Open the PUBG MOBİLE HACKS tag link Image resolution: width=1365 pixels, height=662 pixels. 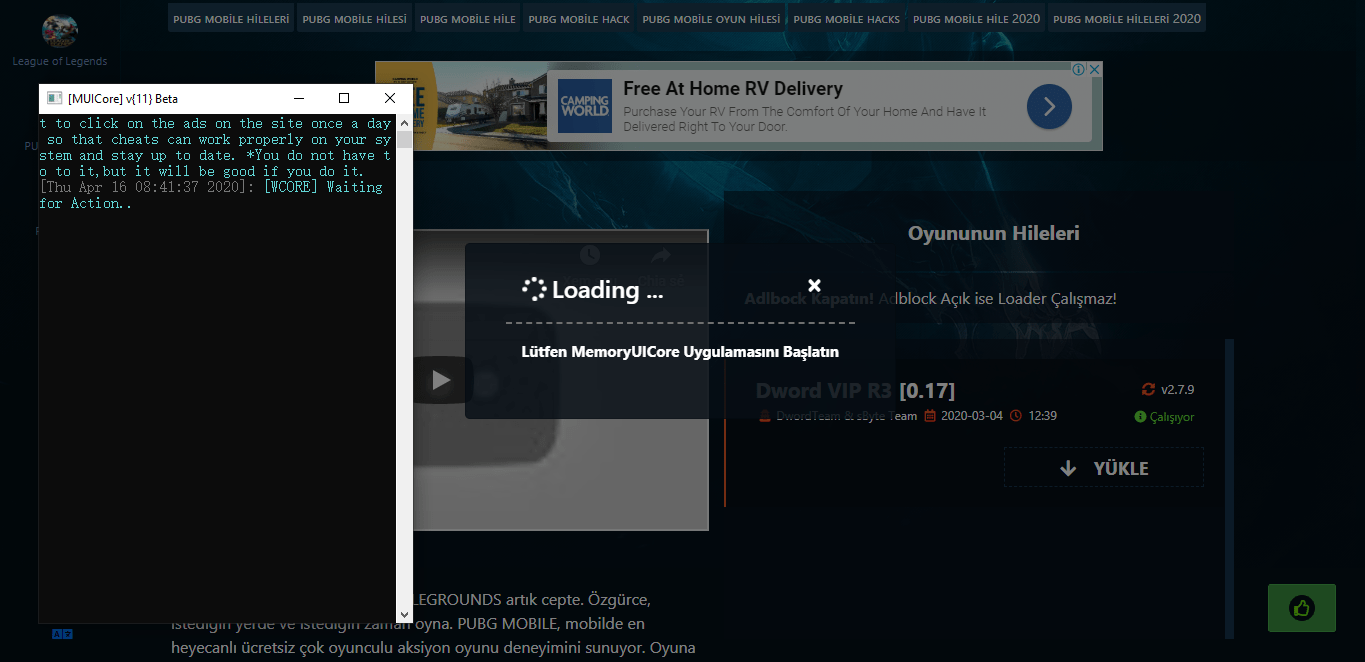[x=846, y=18]
